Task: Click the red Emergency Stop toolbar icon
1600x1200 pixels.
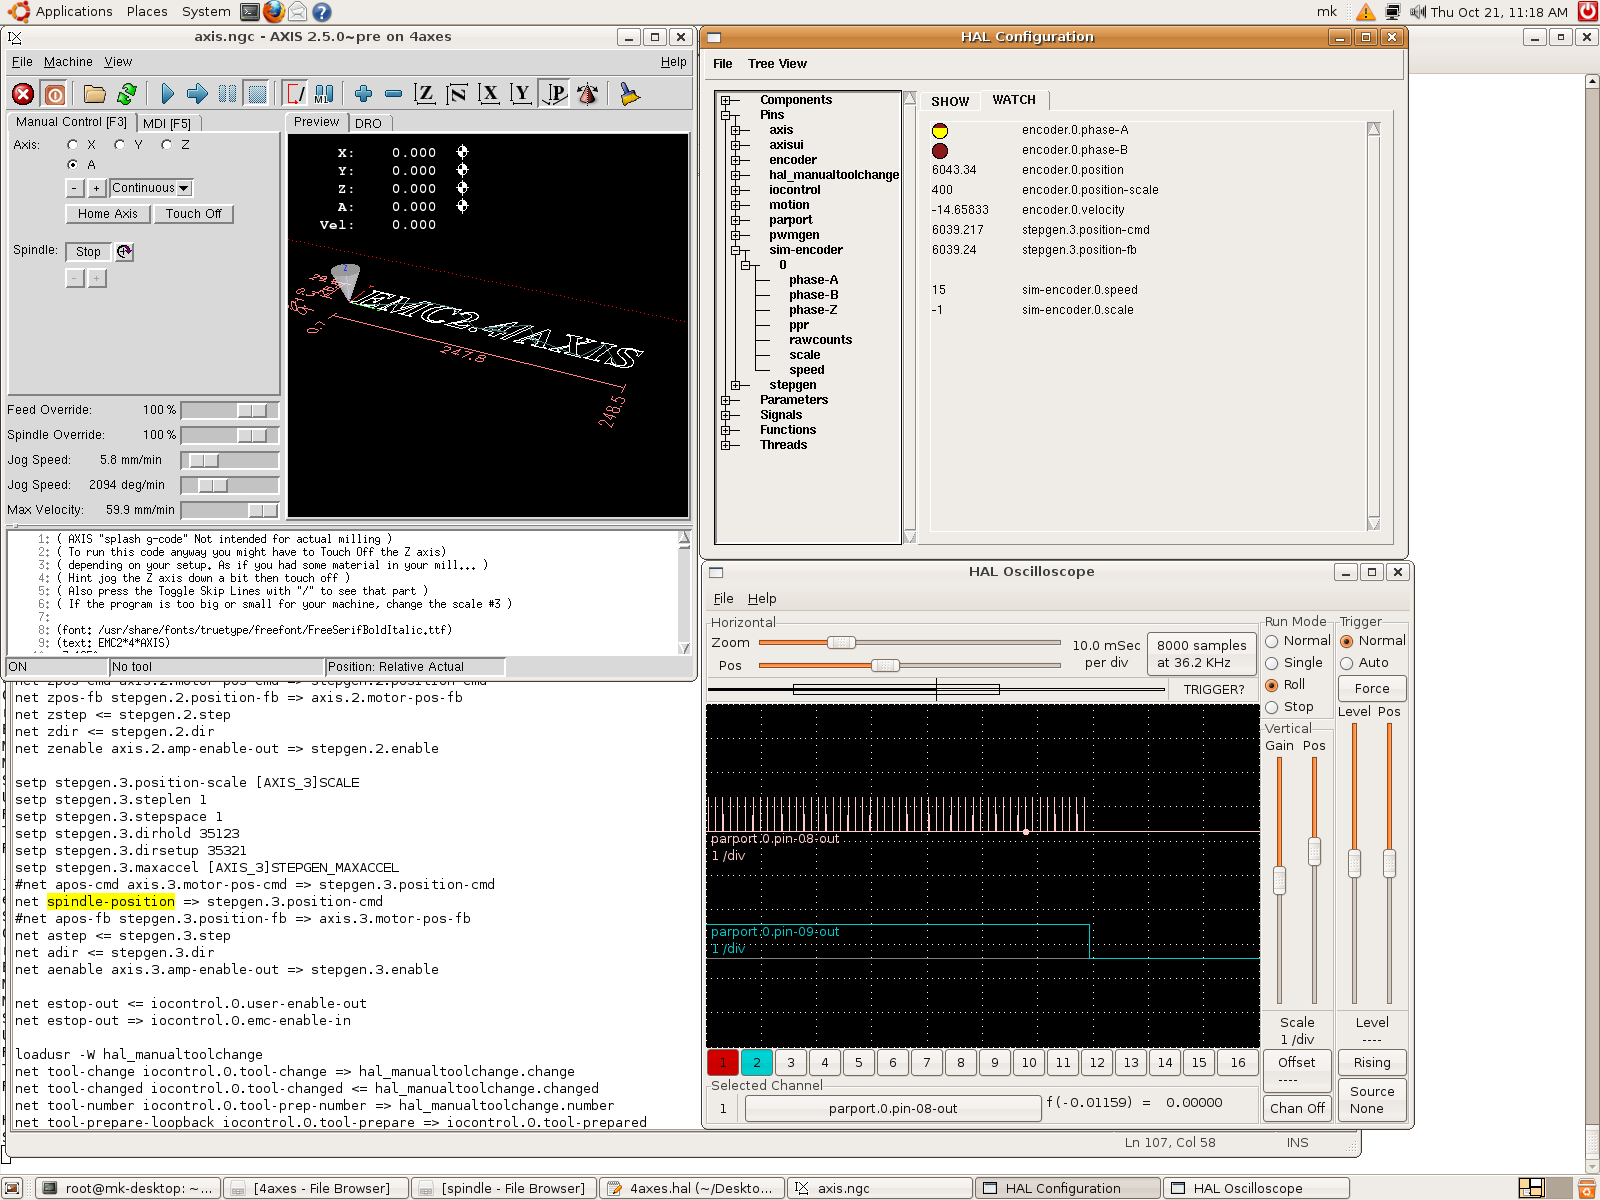Action: [23, 94]
